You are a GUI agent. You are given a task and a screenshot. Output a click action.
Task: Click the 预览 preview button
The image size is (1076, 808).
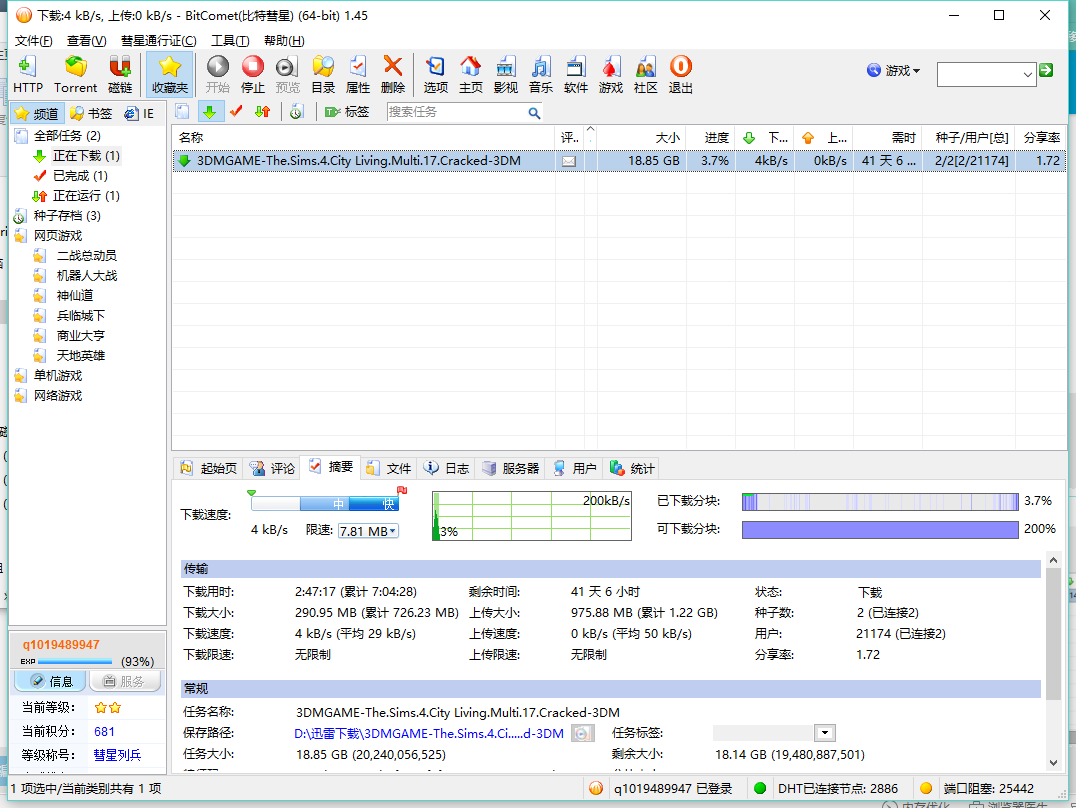click(288, 74)
